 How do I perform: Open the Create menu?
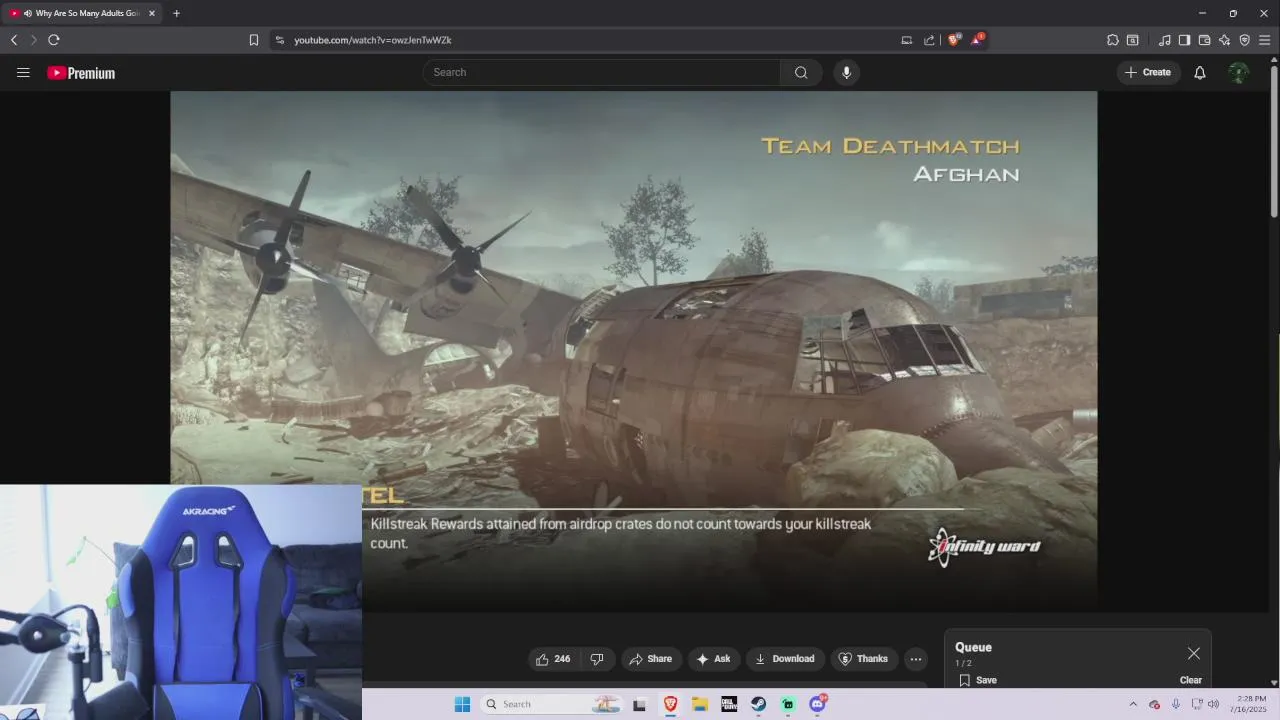pos(1148,72)
